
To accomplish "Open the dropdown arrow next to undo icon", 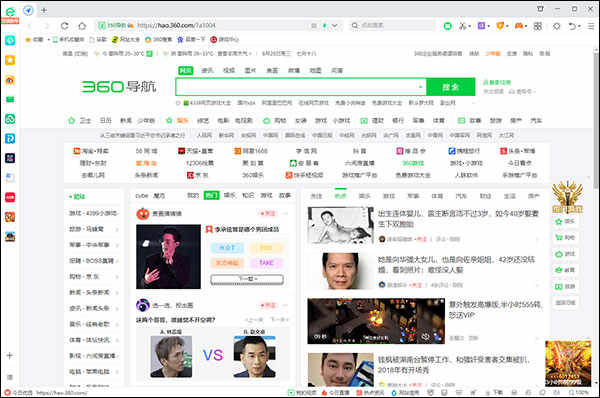I will (x=579, y=26).
